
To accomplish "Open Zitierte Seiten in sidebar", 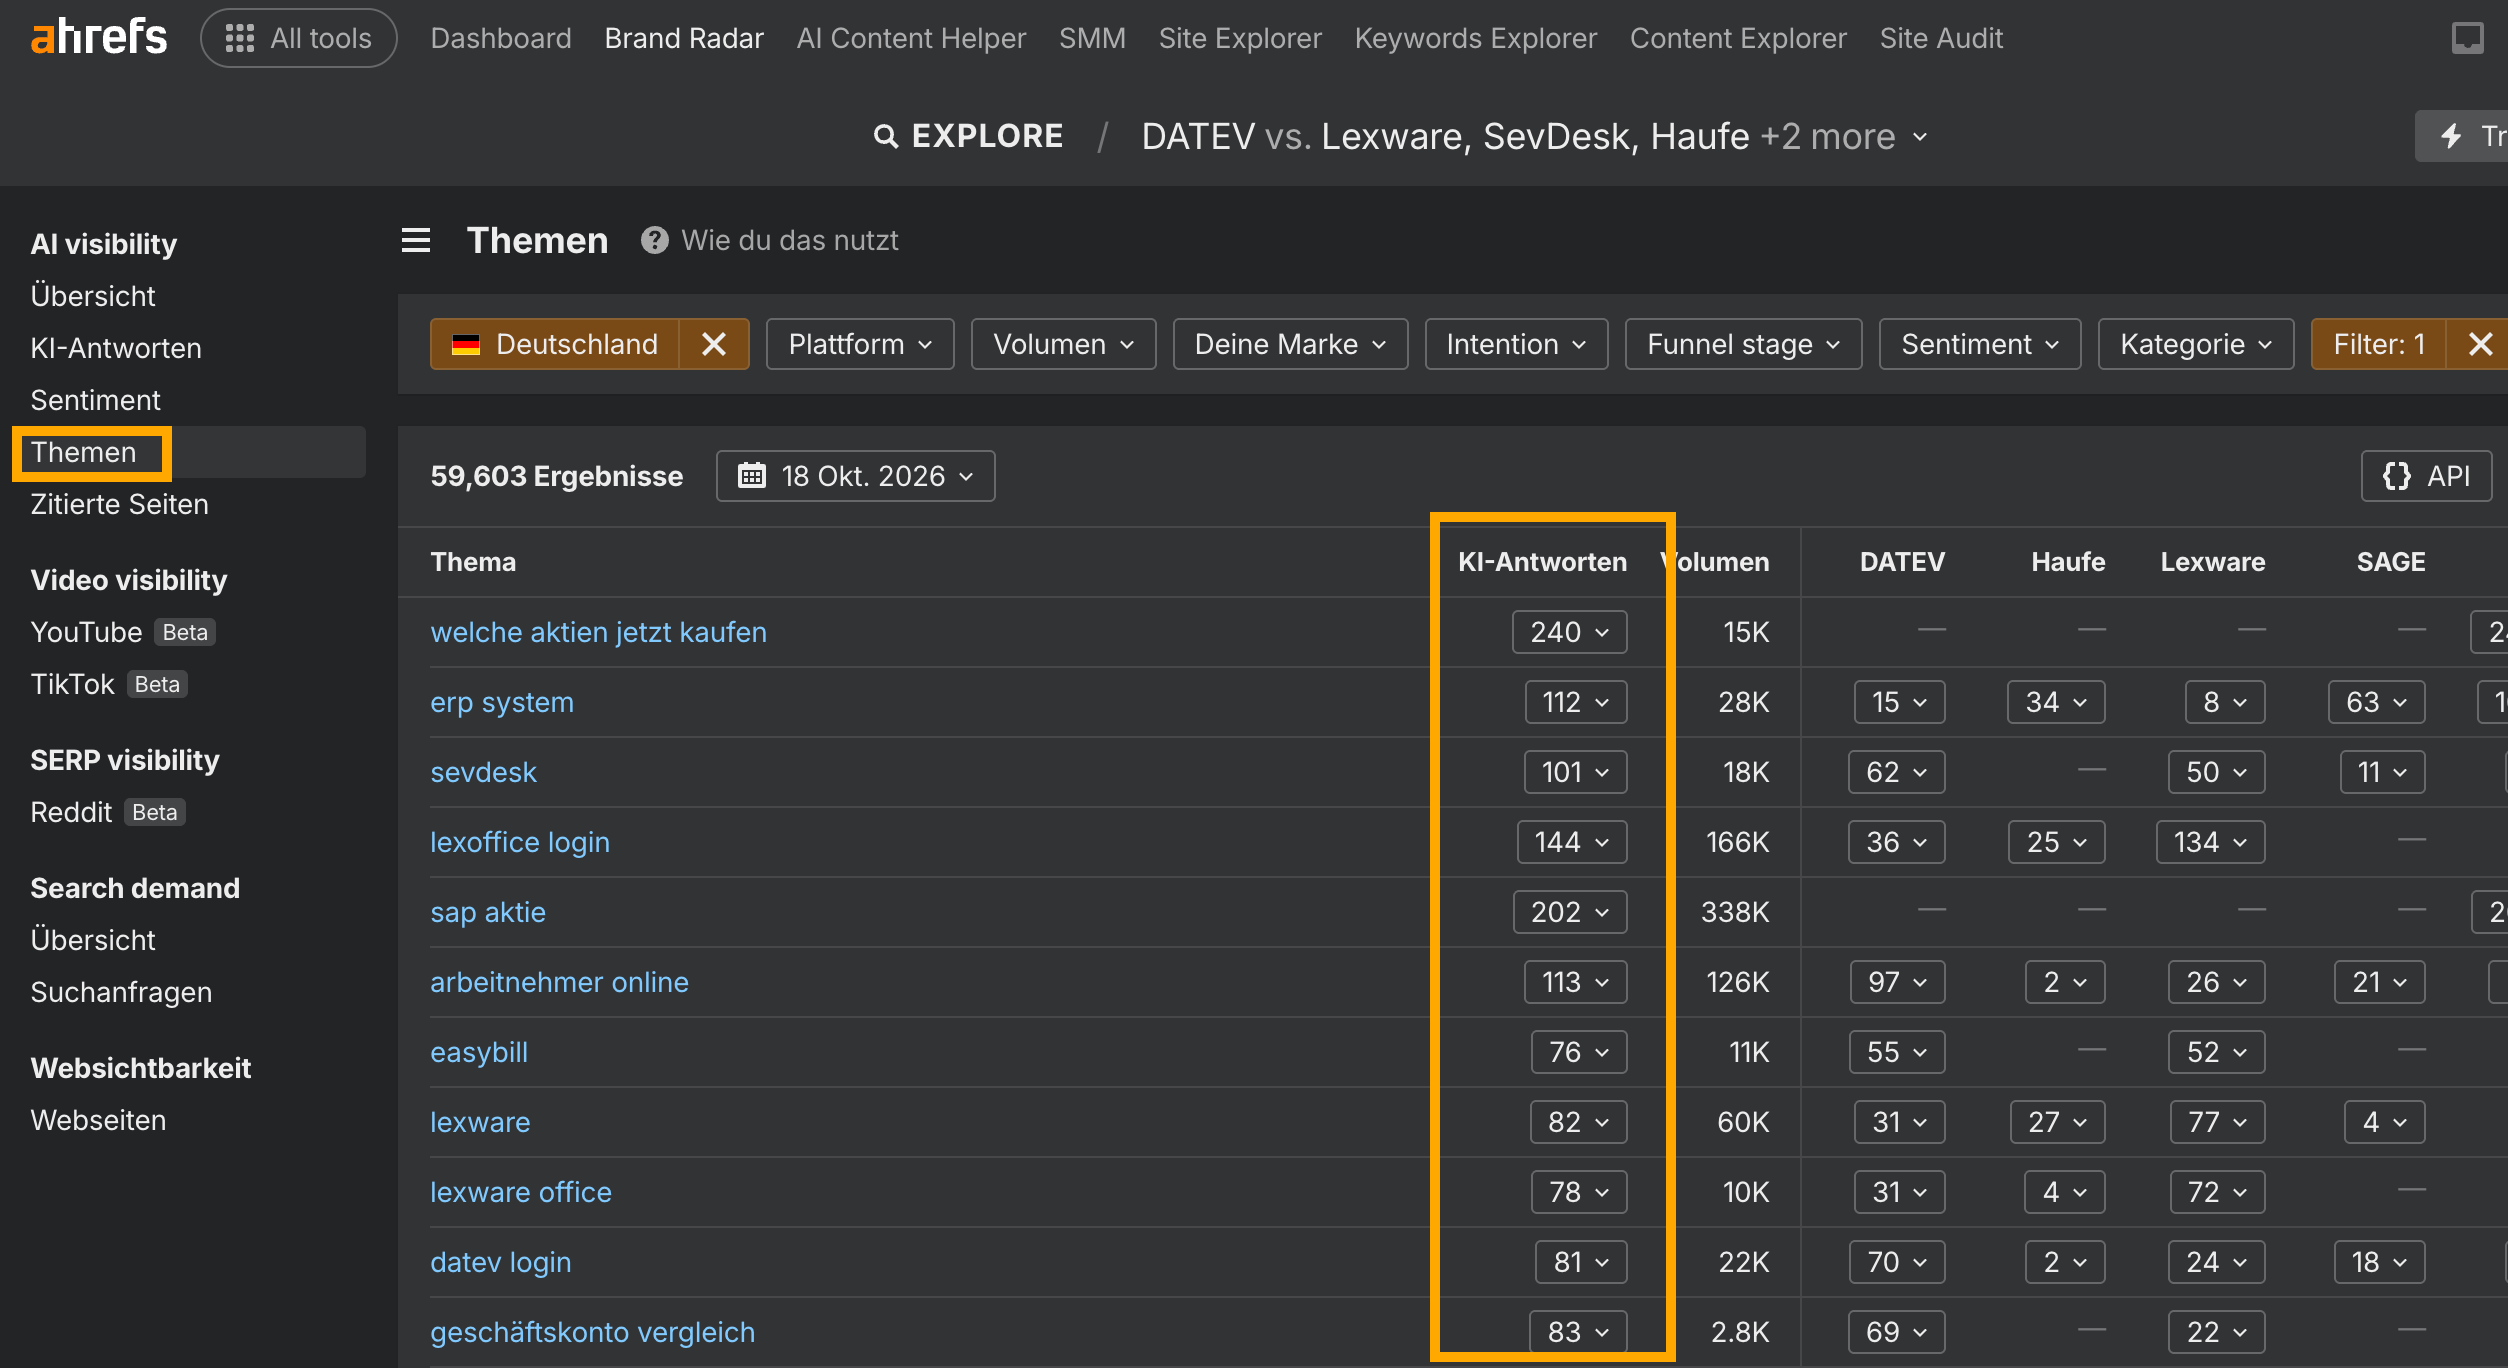I will [119, 504].
